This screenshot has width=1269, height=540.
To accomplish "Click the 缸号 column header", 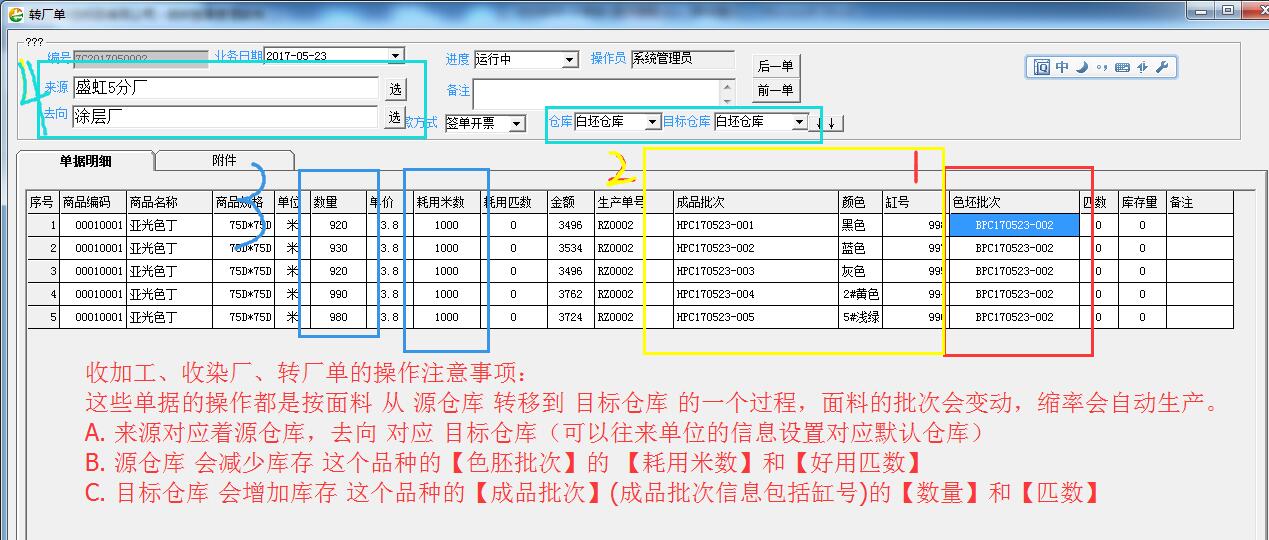I will 914,202.
